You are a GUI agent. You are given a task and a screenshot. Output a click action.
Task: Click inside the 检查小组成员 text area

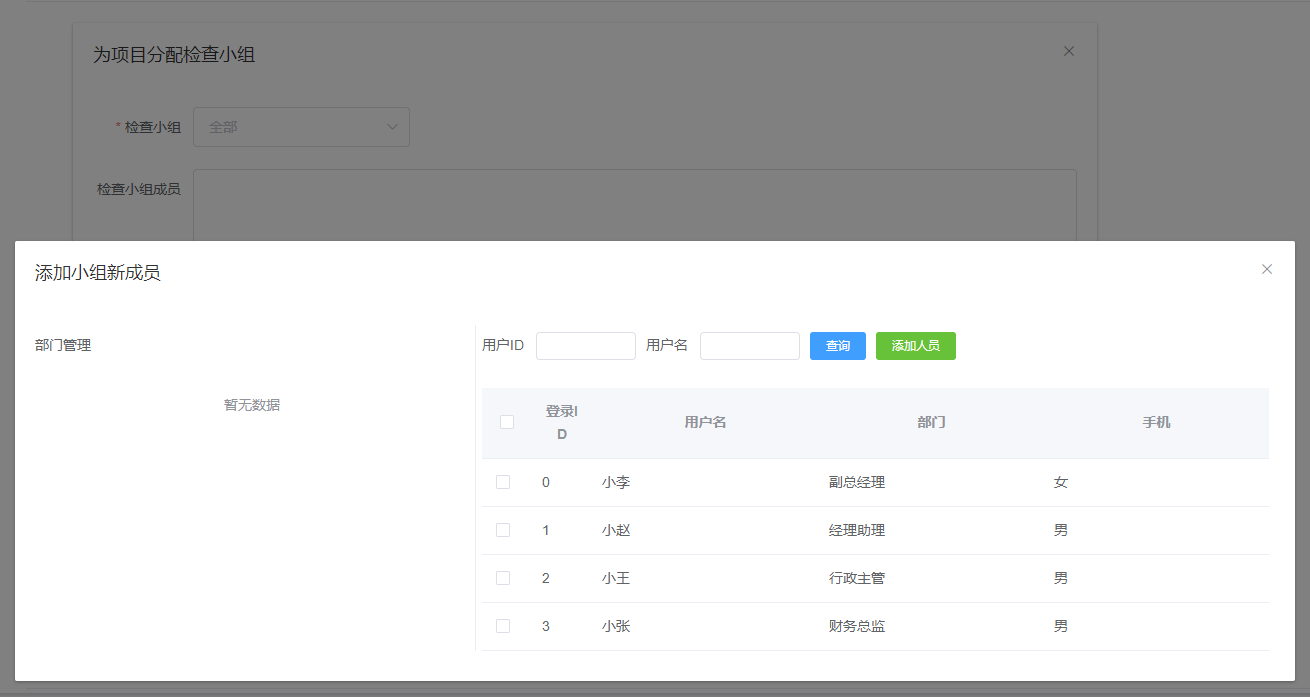tap(635, 210)
